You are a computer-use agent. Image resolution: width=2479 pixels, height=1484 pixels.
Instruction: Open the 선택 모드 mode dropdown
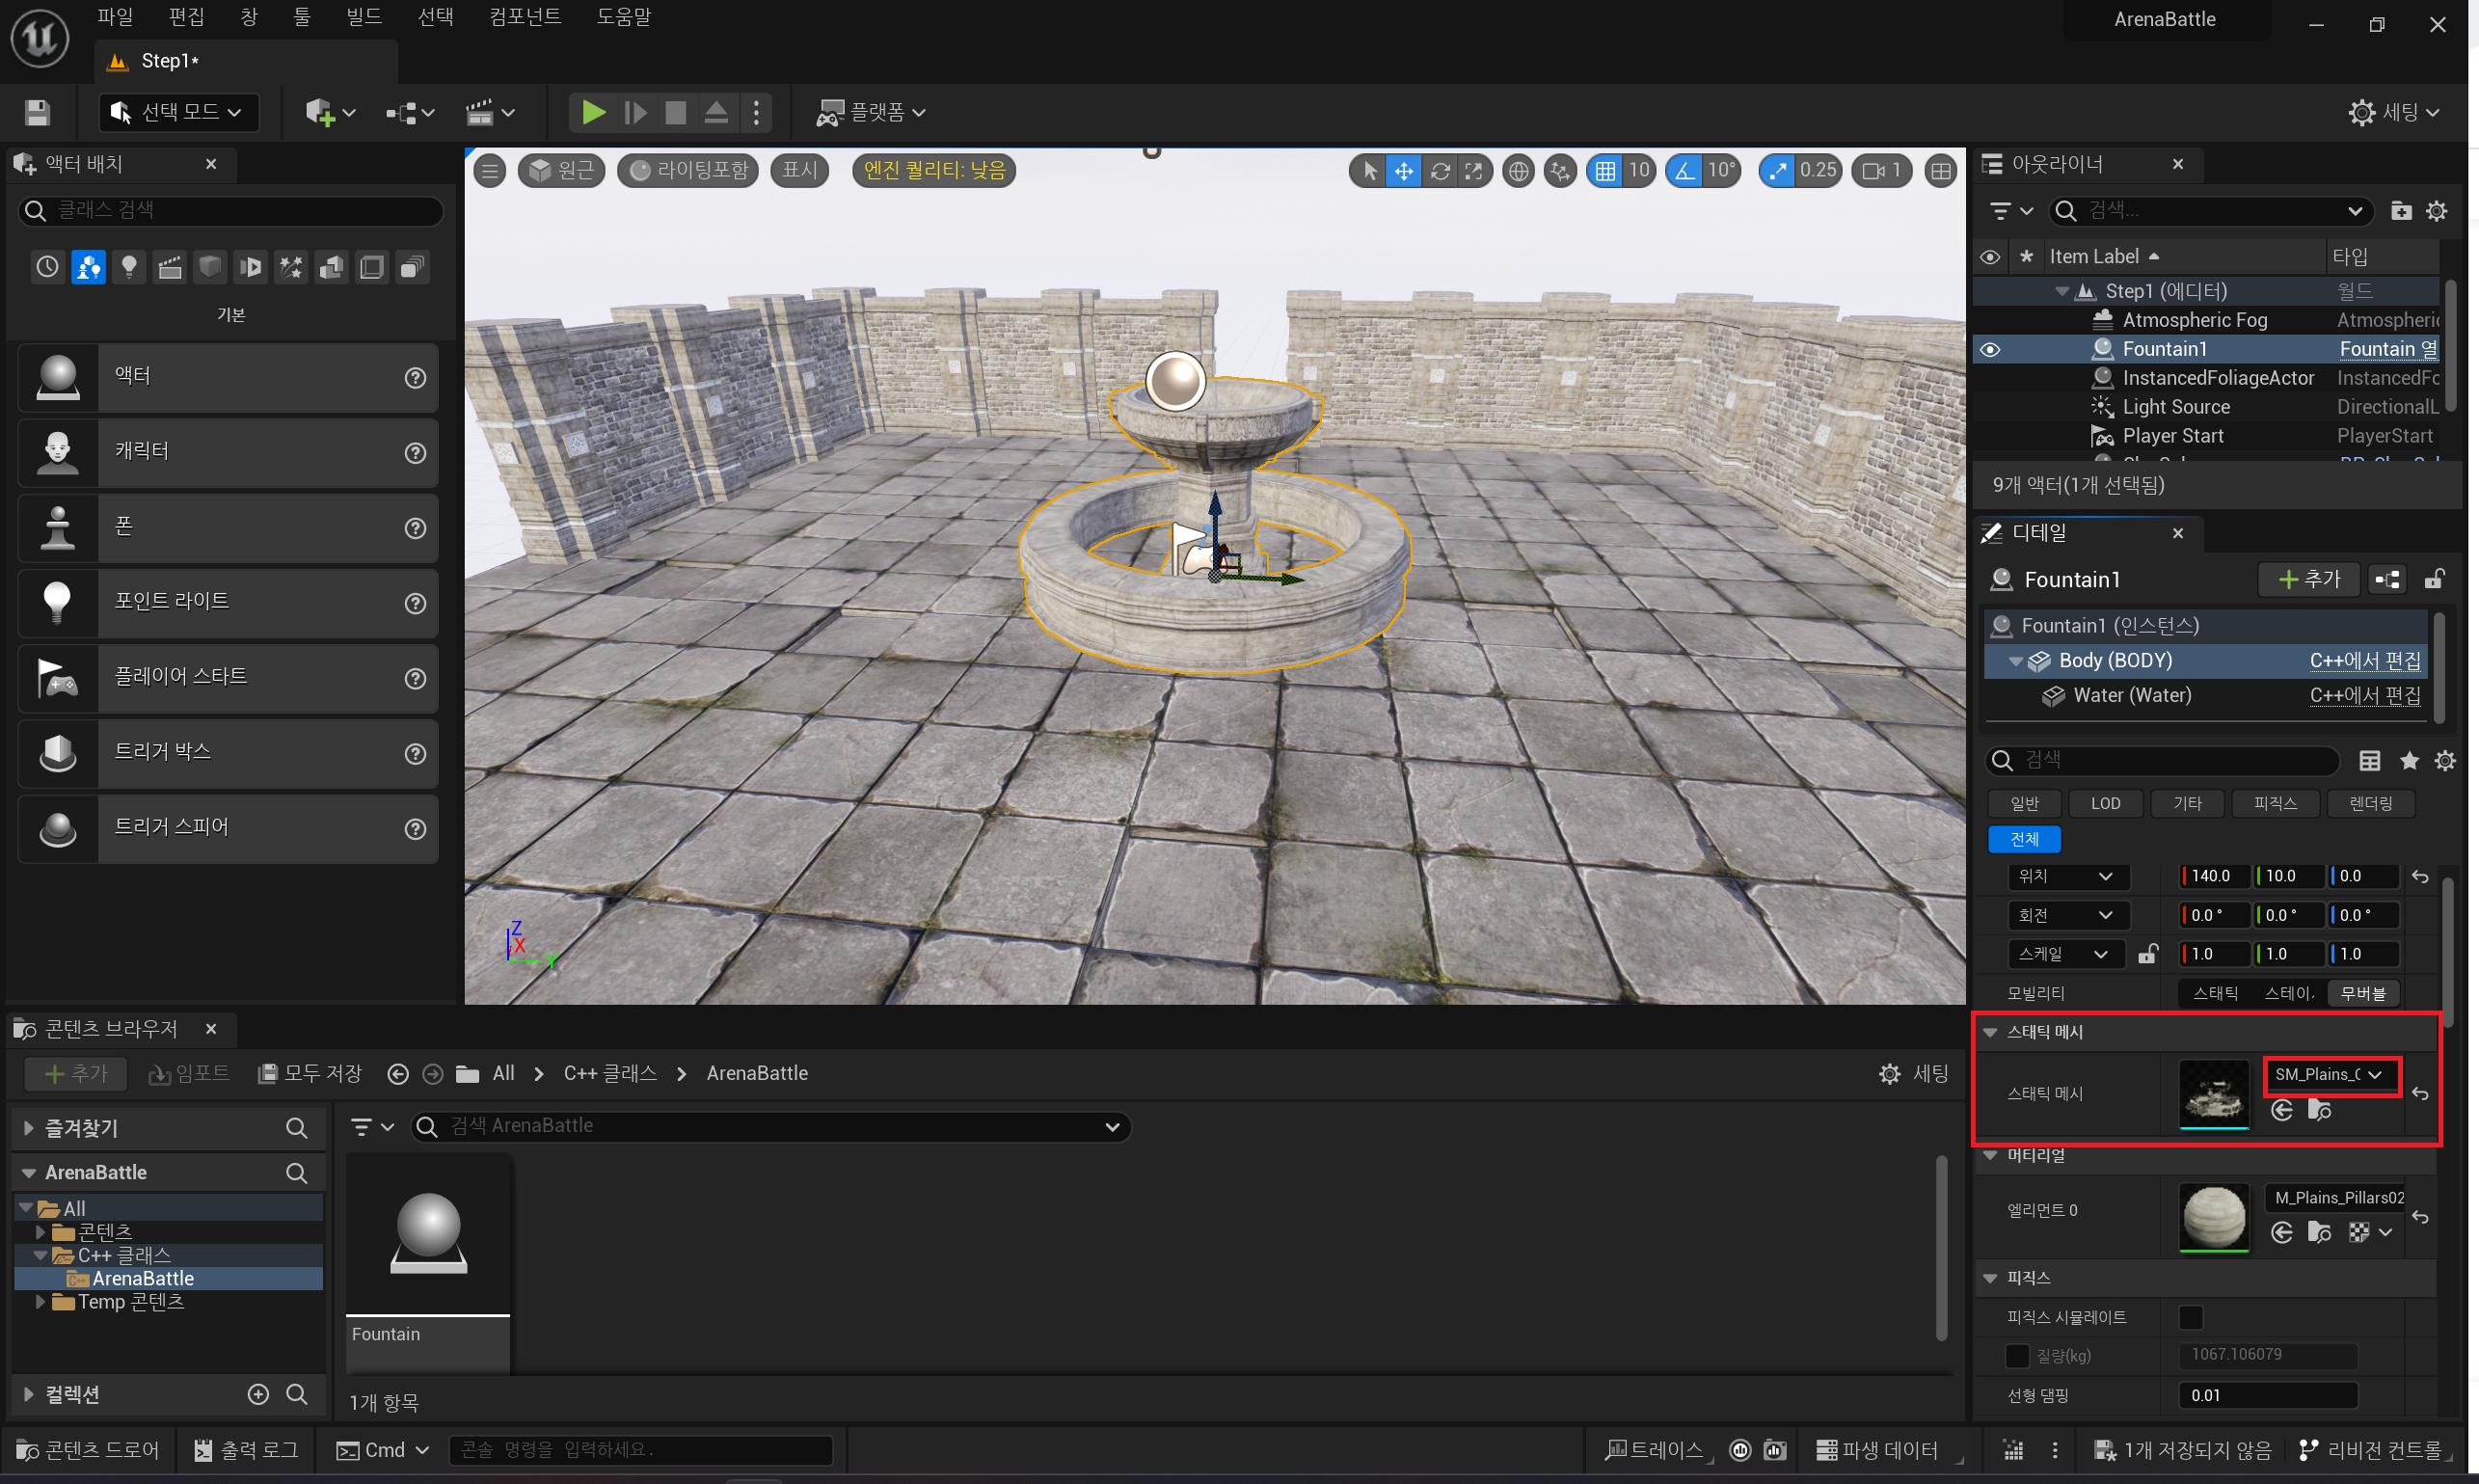(179, 112)
